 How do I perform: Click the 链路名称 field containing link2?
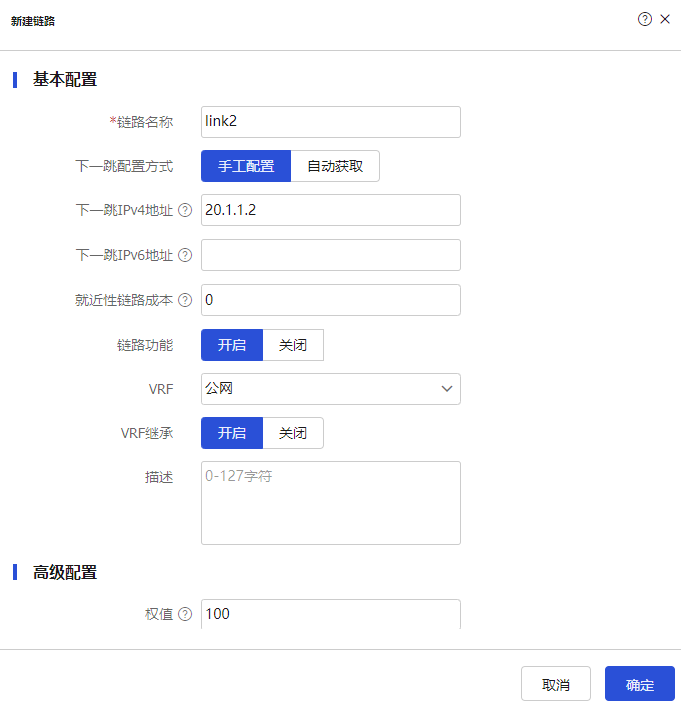click(x=331, y=122)
